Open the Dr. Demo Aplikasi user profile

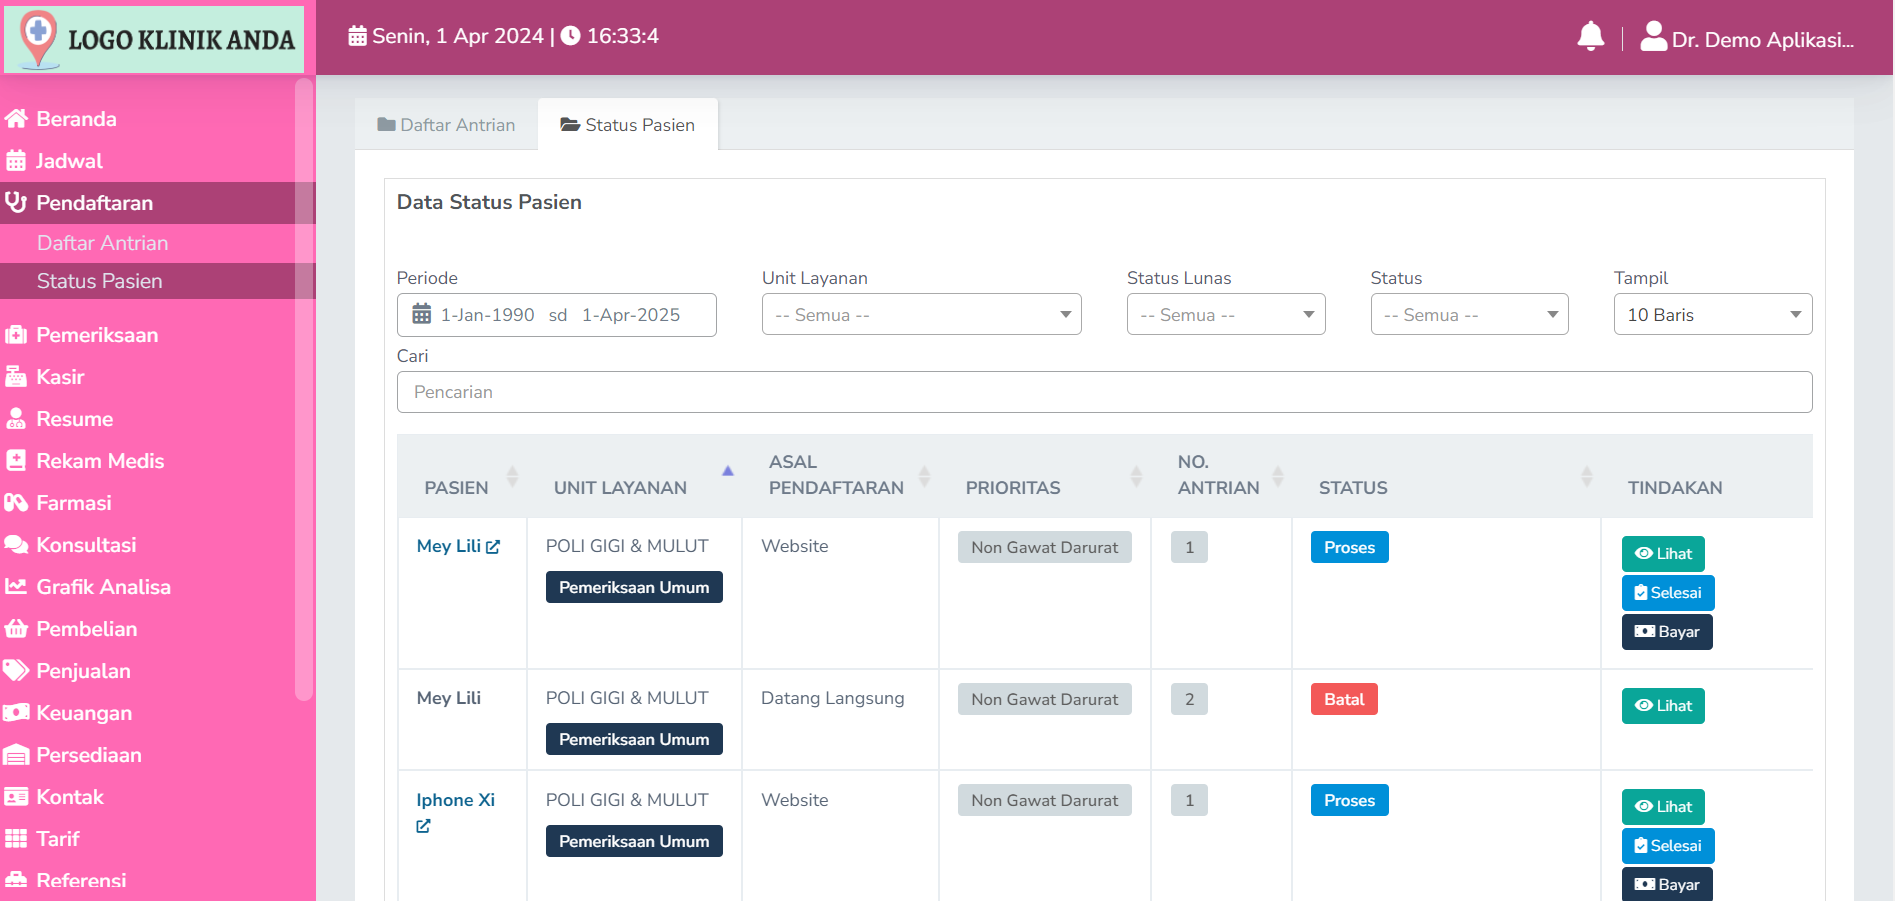click(x=1746, y=39)
